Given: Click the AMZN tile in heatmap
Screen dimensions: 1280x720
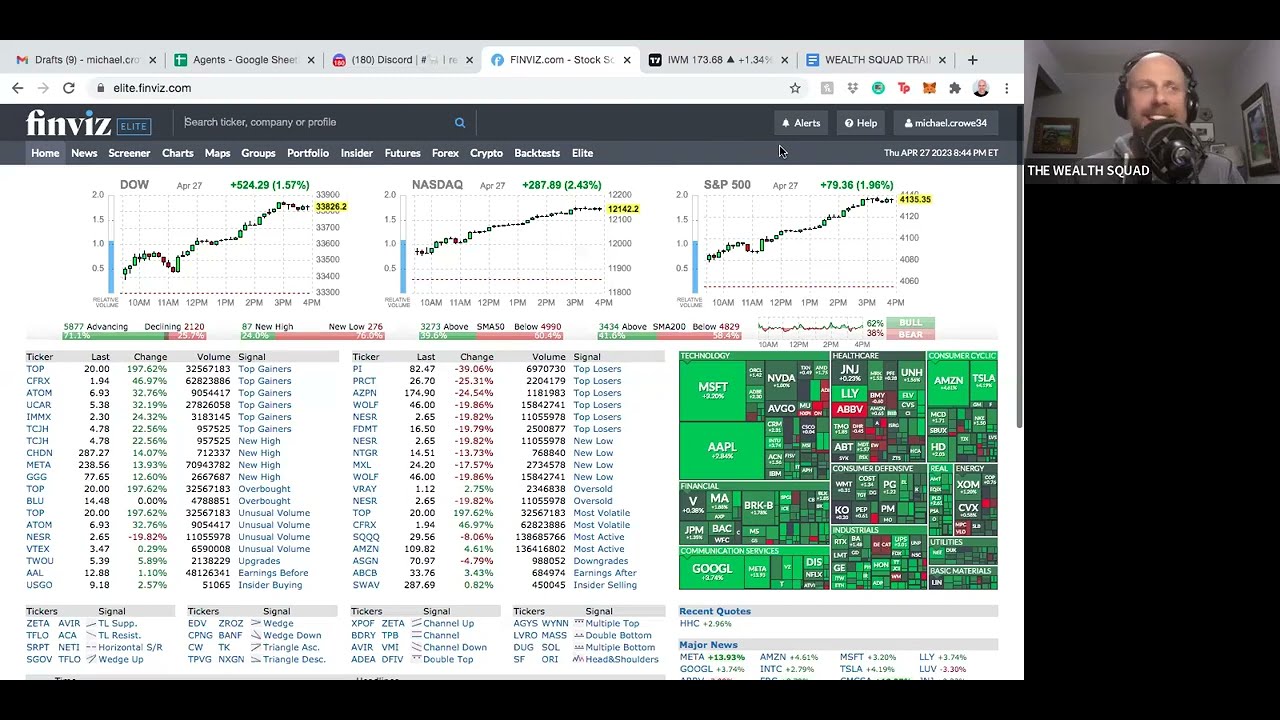Looking at the screenshot, I should point(948,384).
